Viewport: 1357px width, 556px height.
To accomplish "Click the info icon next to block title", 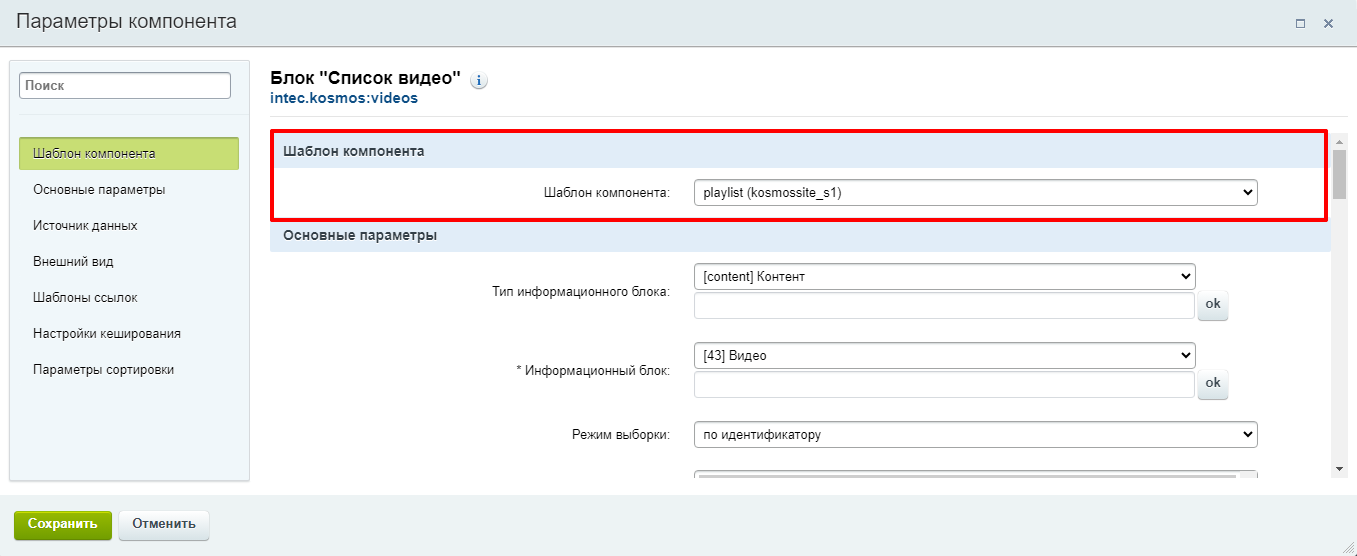I will pos(479,81).
